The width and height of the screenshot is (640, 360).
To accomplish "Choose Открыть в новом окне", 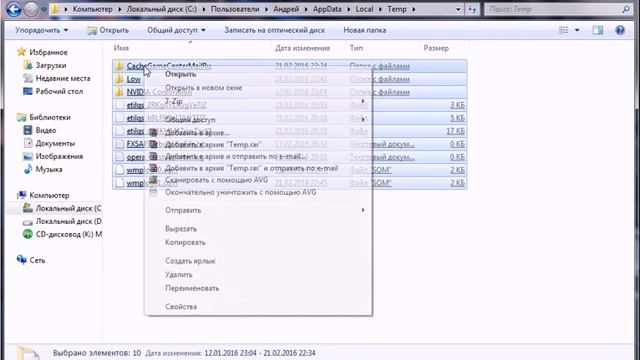I will pyautogui.click(x=258, y=88).
